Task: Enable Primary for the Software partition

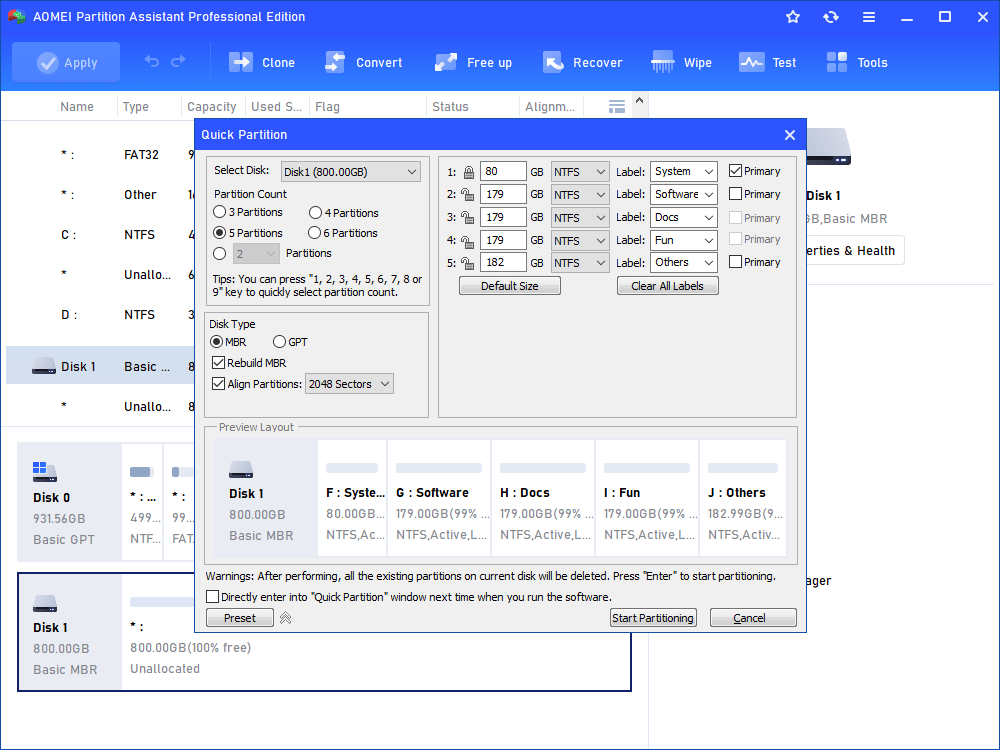Action: 736,194
